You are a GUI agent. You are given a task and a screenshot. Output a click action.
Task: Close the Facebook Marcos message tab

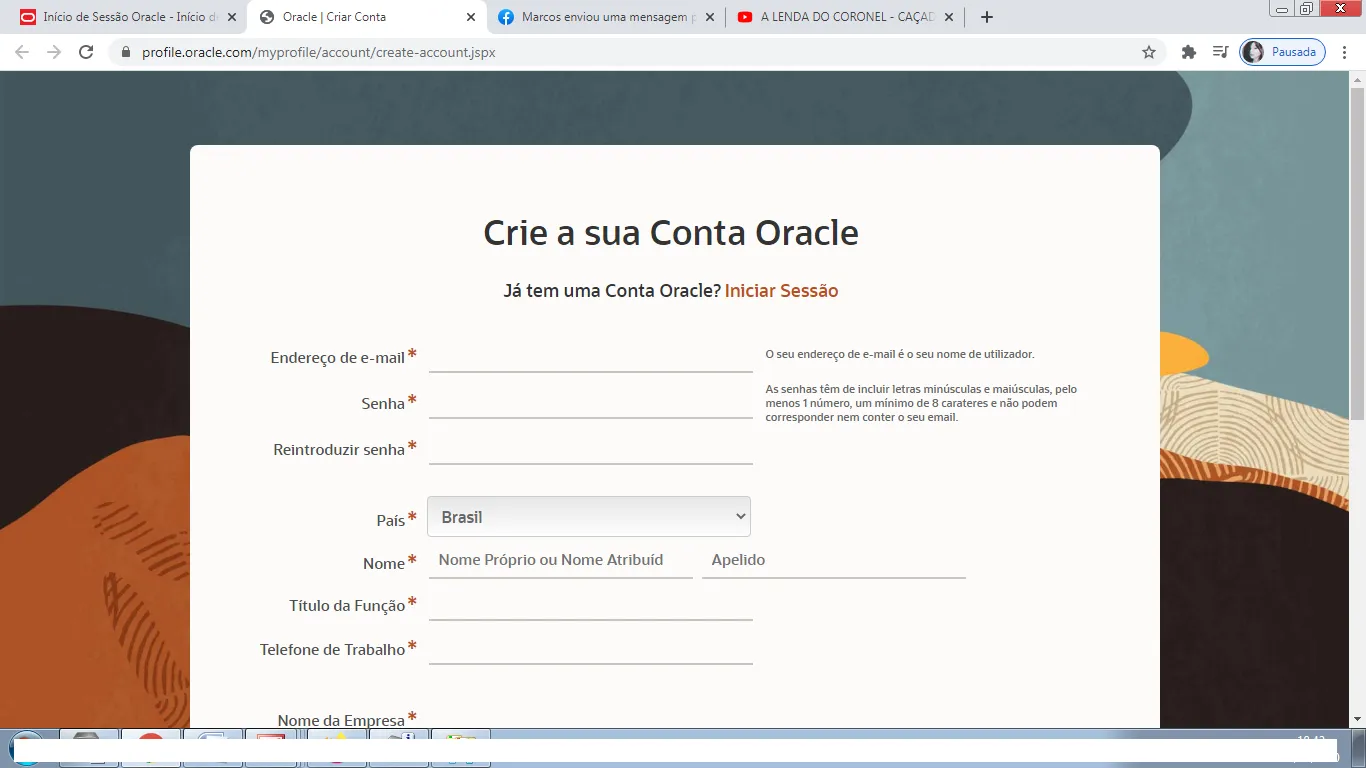(709, 17)
